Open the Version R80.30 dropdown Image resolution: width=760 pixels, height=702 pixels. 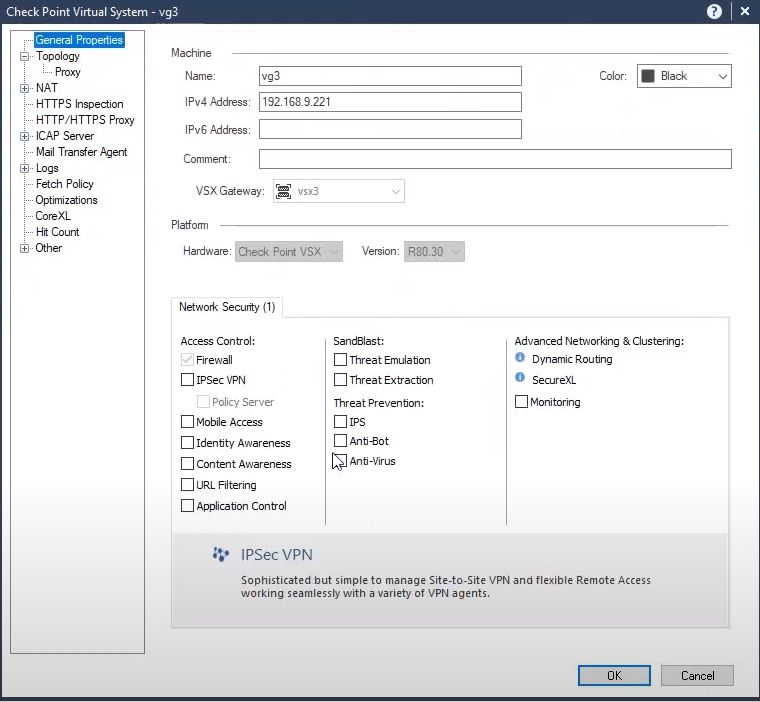point(434,252)
